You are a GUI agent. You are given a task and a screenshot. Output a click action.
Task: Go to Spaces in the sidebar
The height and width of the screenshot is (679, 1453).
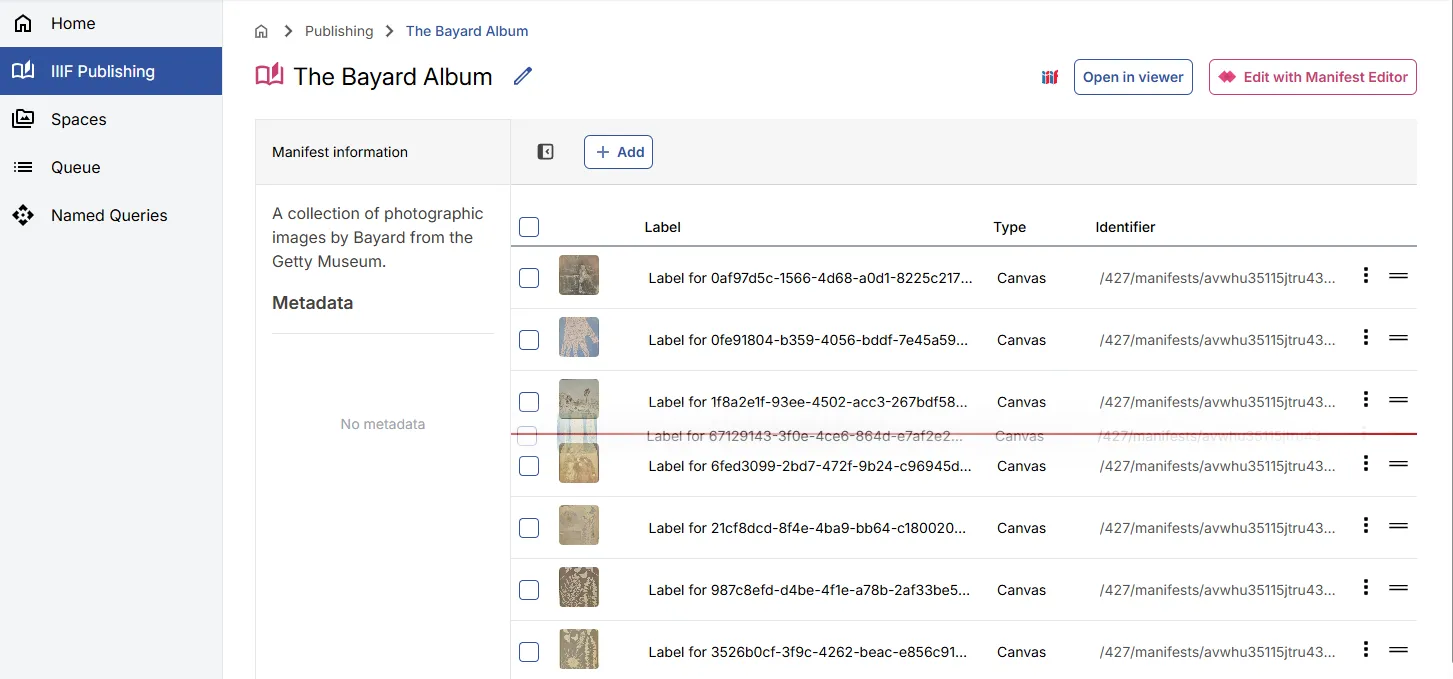pyautogui.click(x=78, y=119)
